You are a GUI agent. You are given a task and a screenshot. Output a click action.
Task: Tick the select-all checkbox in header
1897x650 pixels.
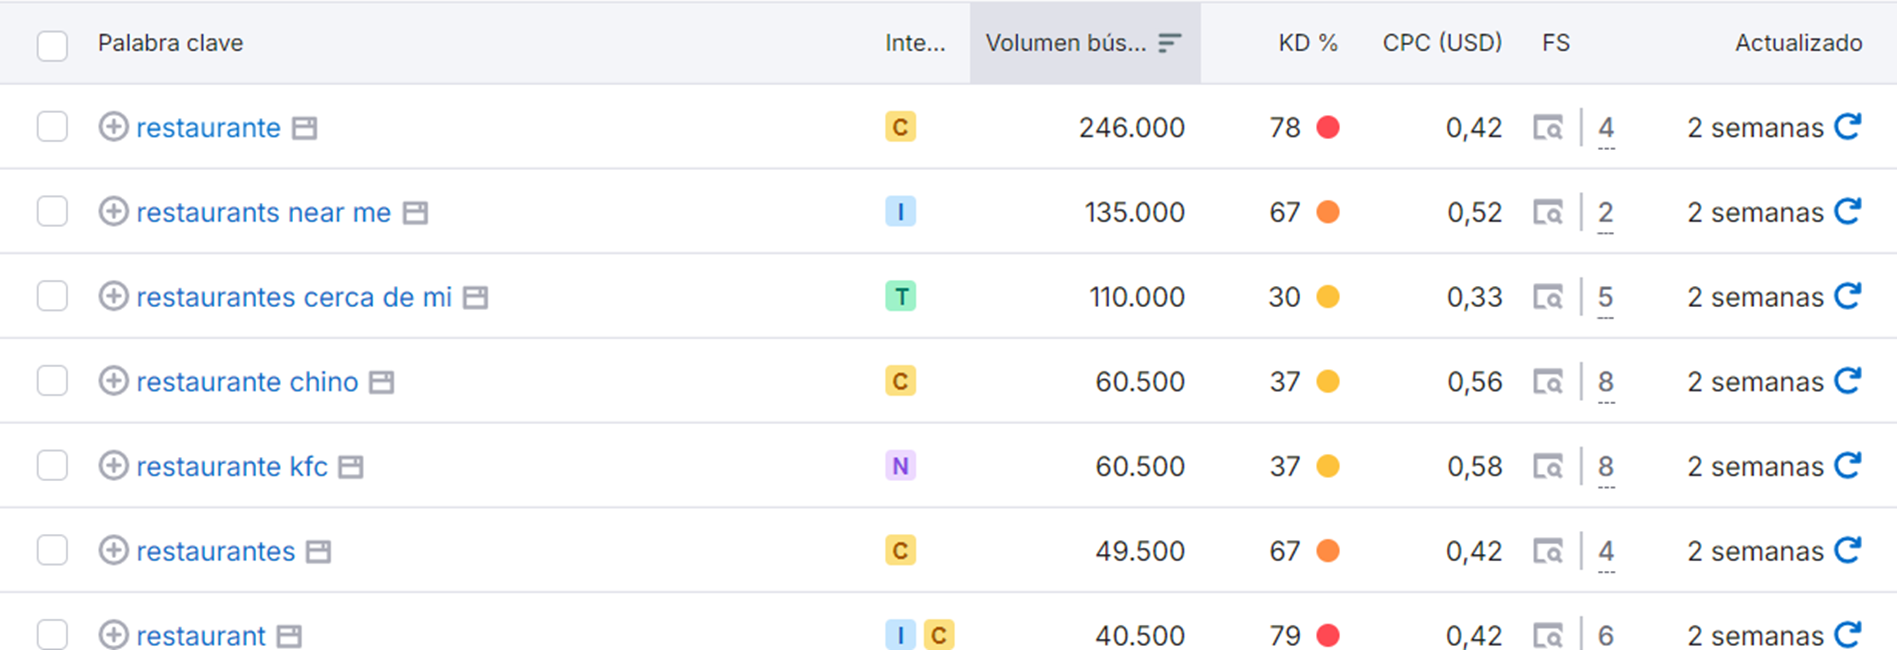point(52,45)
